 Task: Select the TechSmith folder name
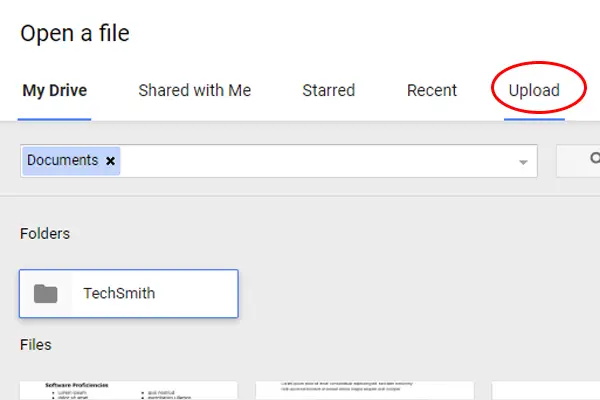pyautogui.click(x=119, y=294)
